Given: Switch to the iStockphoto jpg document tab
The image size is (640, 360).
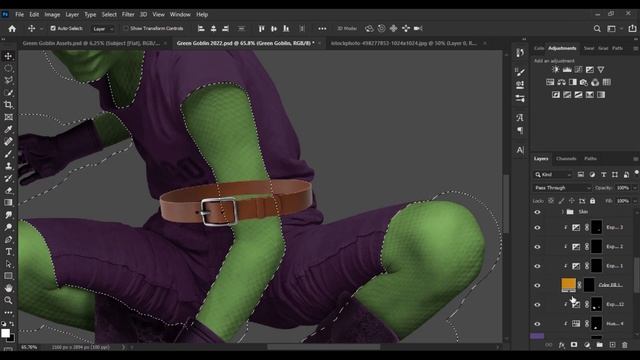Looking at the screenshot, I should point(403,43).
